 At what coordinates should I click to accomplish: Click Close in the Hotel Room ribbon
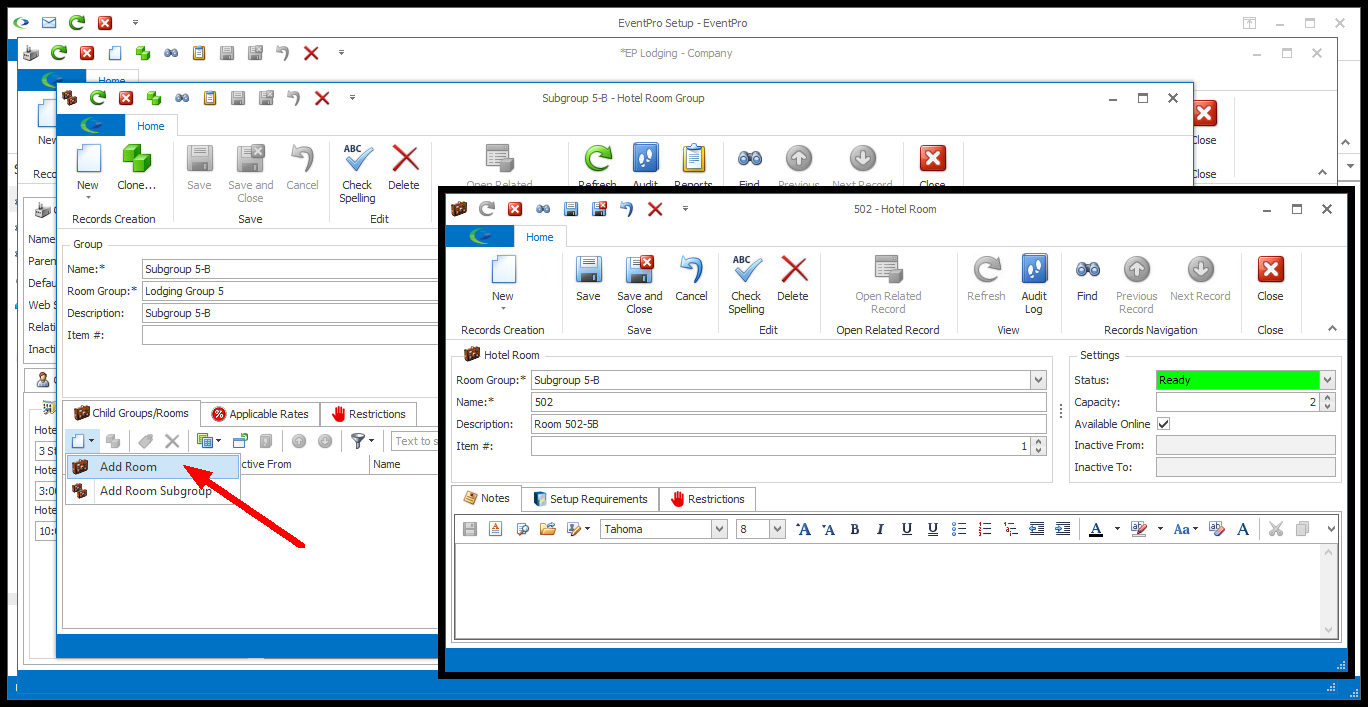pos(1270,278)
